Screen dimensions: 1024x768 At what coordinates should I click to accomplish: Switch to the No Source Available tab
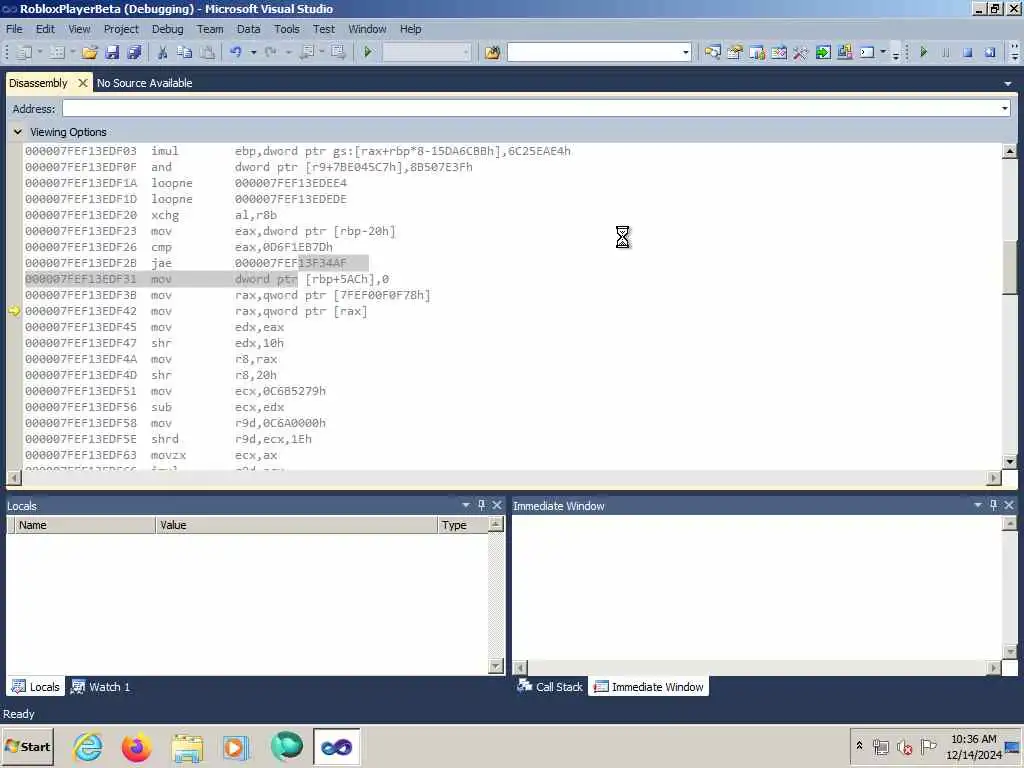(144, 83)
